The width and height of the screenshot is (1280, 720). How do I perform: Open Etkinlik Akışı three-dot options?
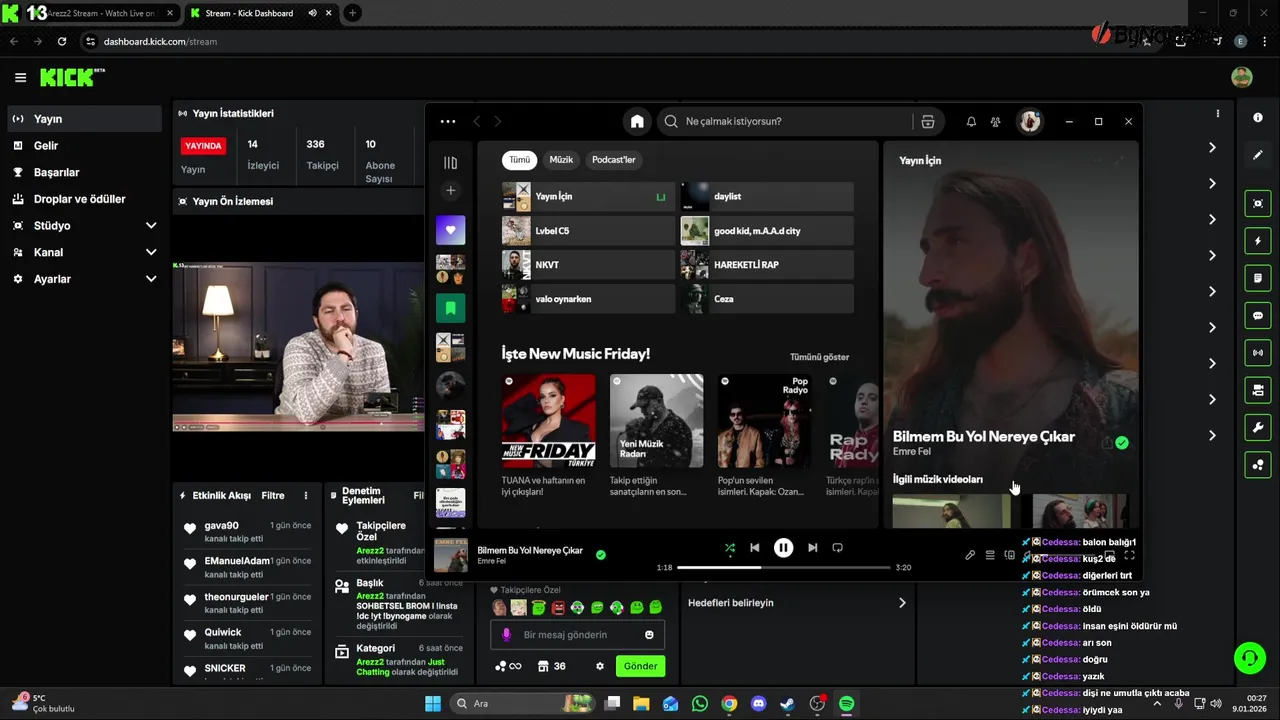[x=306, y=496]
